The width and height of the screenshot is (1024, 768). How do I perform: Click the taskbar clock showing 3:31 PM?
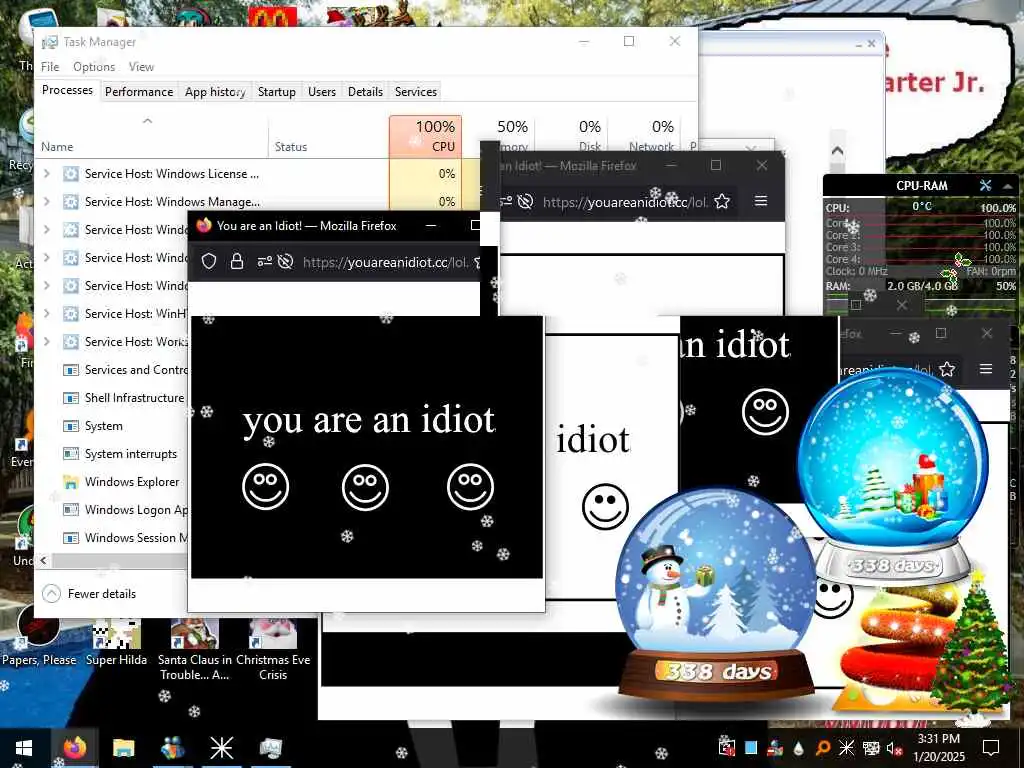pyautogui.click(x=939, y=748)
